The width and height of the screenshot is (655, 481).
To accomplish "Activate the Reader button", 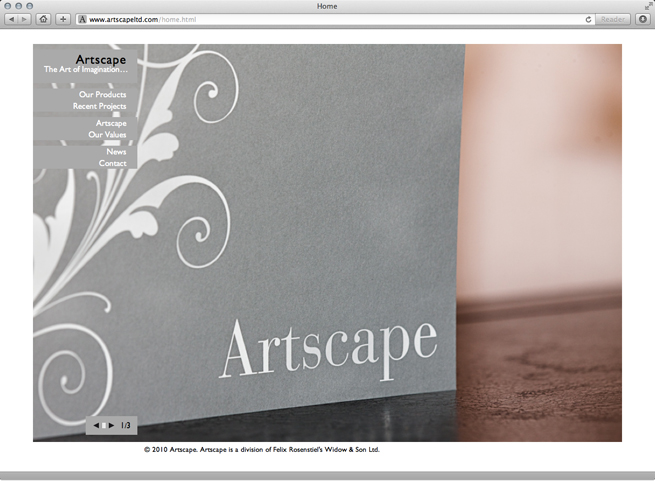I will [613, 19].
